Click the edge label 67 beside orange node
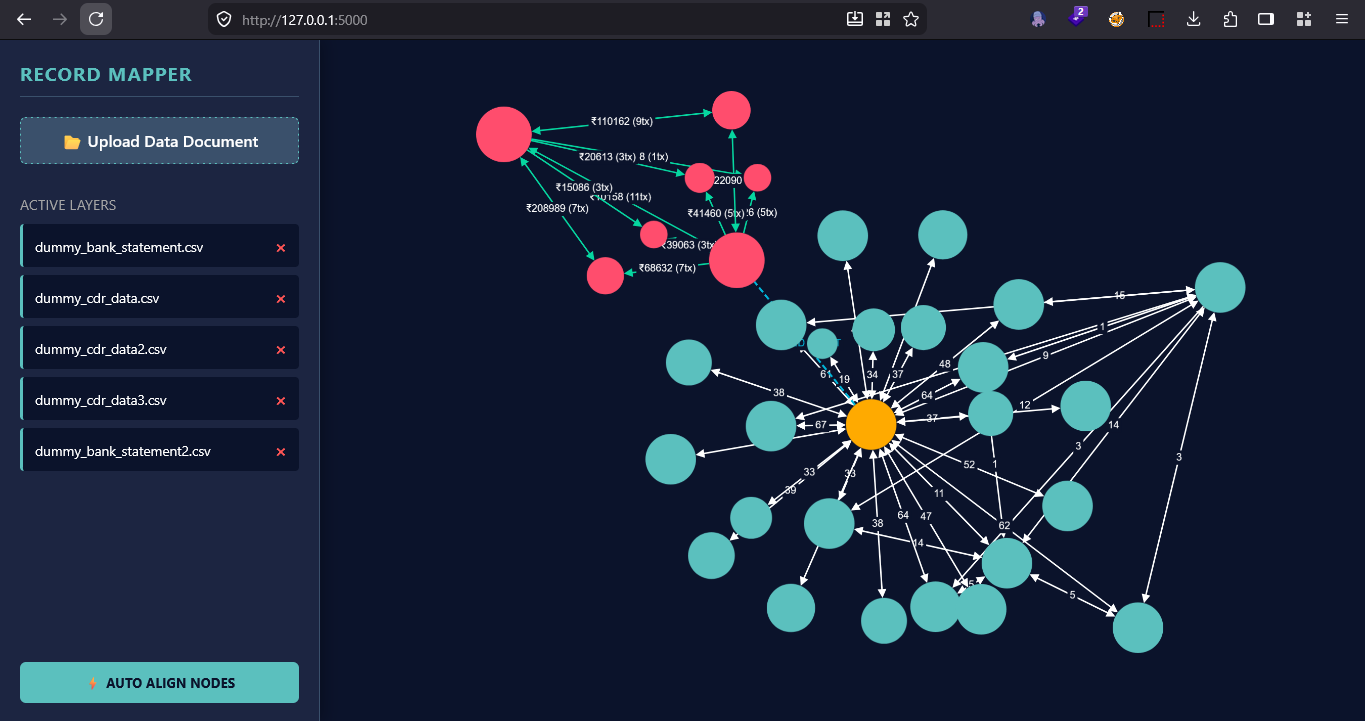This screenshot has width=1365, height=721. [821, 425]
